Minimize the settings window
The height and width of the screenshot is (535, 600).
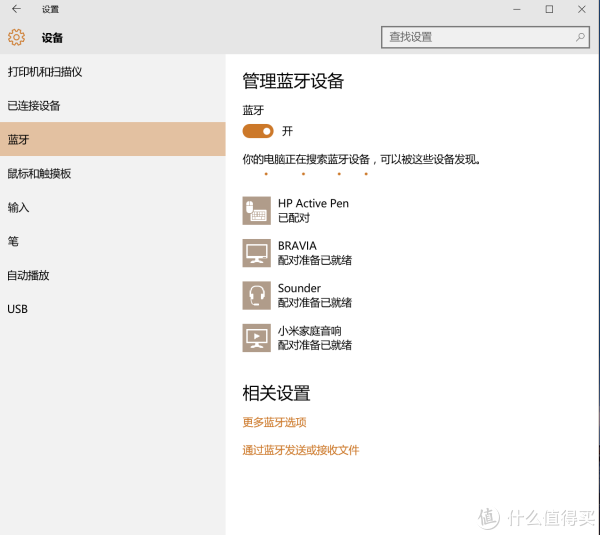pos(517,9)
